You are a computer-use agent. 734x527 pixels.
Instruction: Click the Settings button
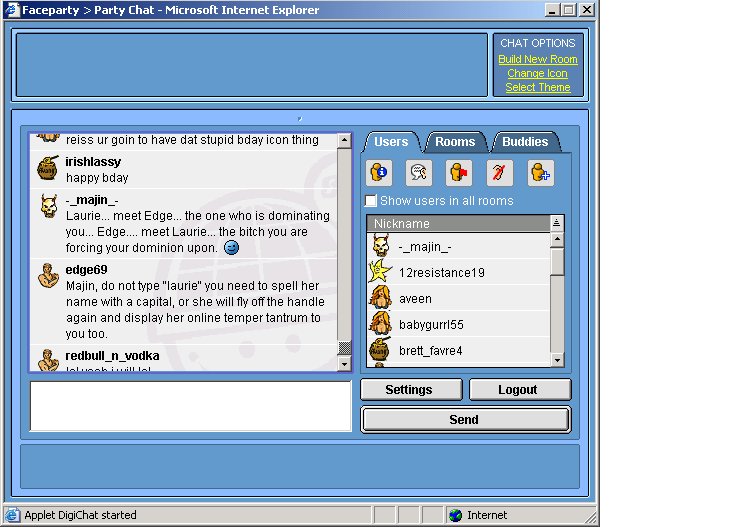click(x=411, y=390)
